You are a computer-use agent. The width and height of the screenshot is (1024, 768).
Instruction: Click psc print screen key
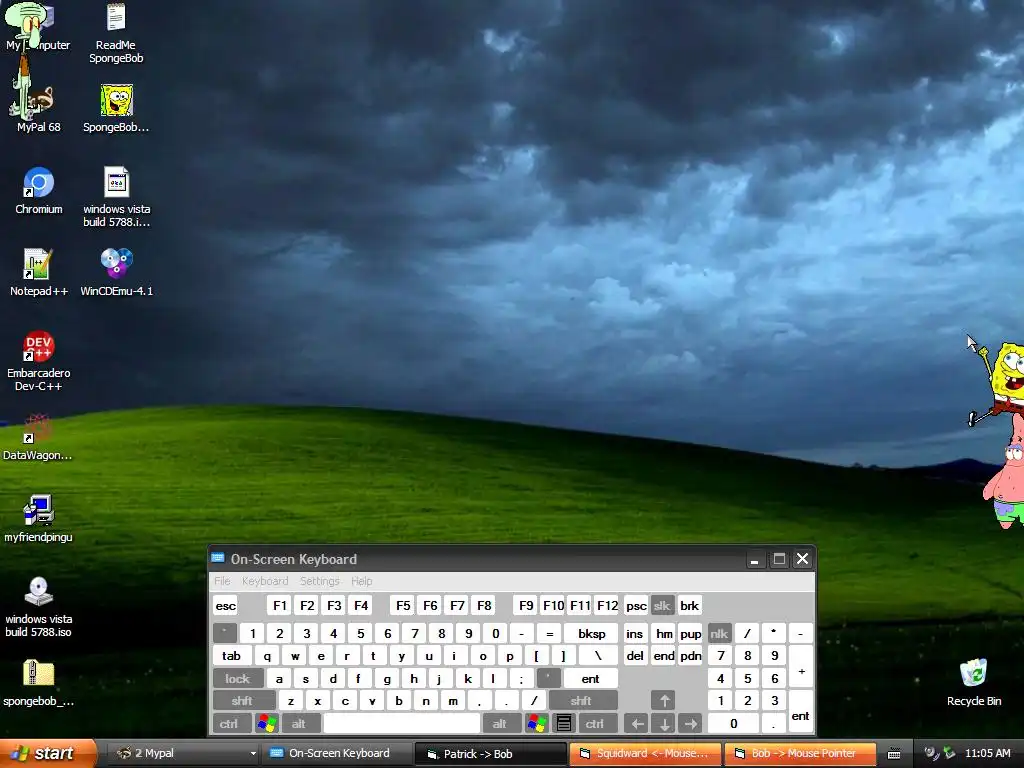636,605
